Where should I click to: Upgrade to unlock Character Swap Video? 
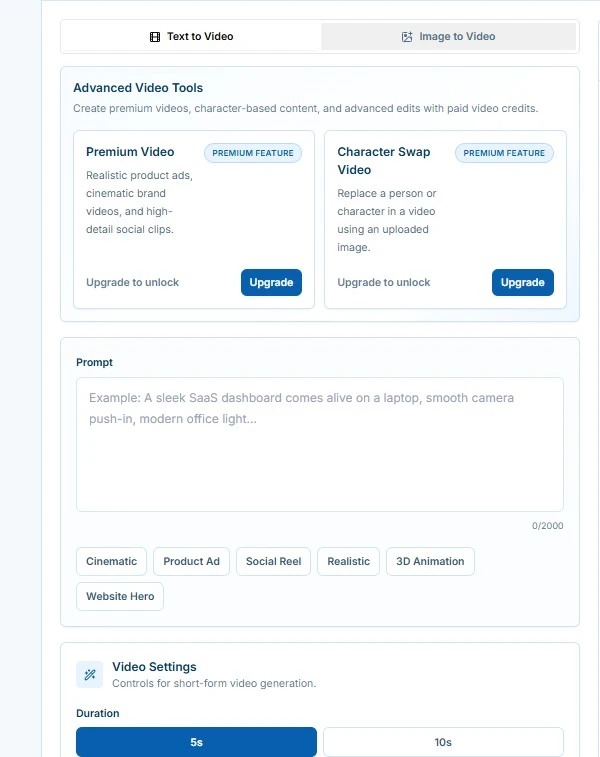point(523,282)
